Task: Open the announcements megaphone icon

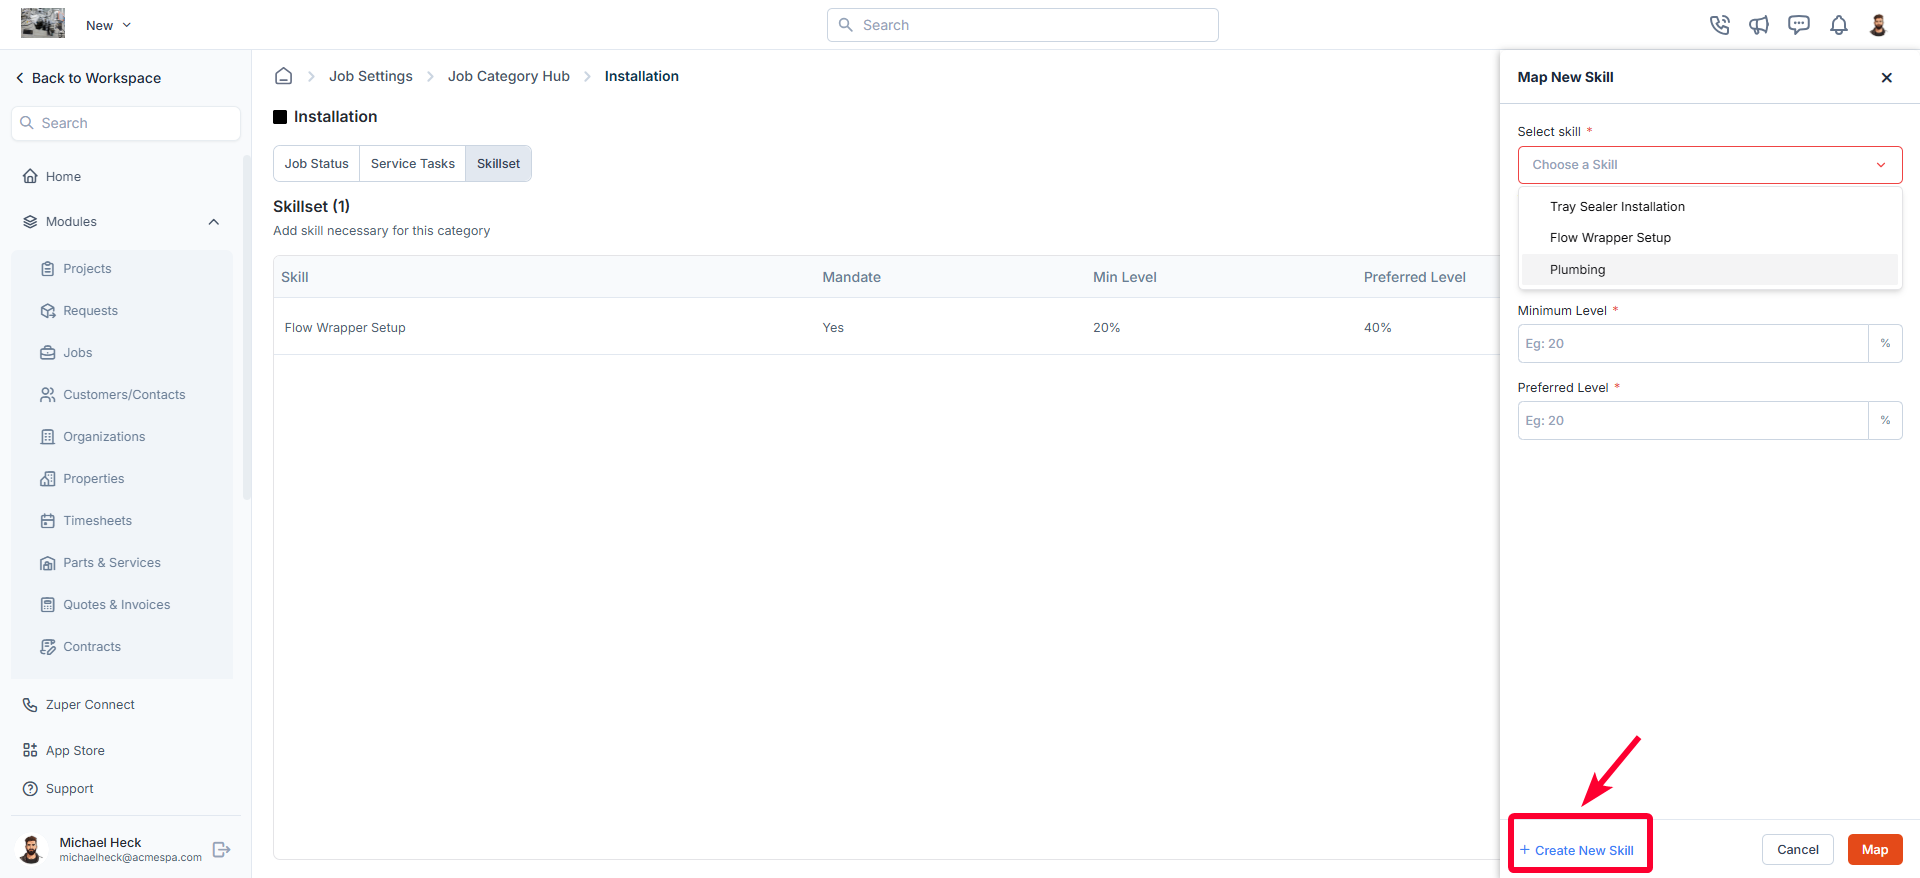Action: (x=1759, y=25)
